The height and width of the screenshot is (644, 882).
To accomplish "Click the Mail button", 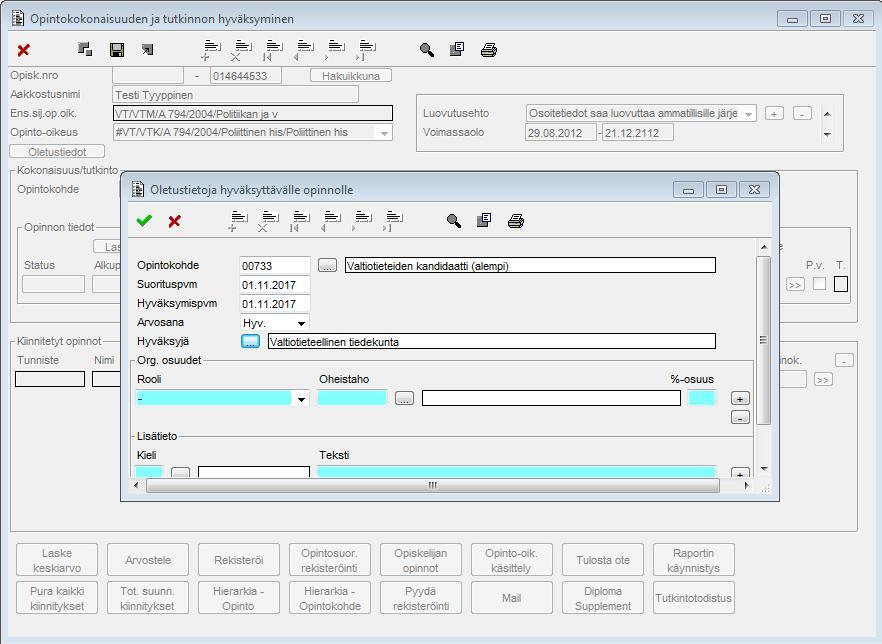I will point(511,598).
